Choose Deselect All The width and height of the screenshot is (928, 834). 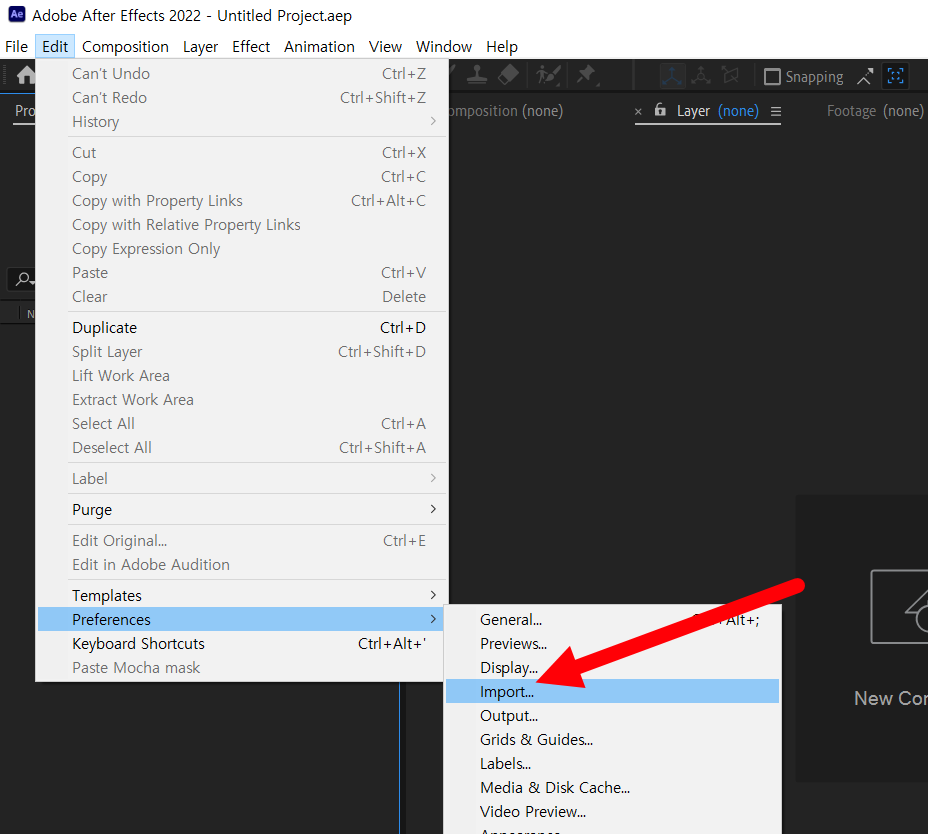point(241,447)
